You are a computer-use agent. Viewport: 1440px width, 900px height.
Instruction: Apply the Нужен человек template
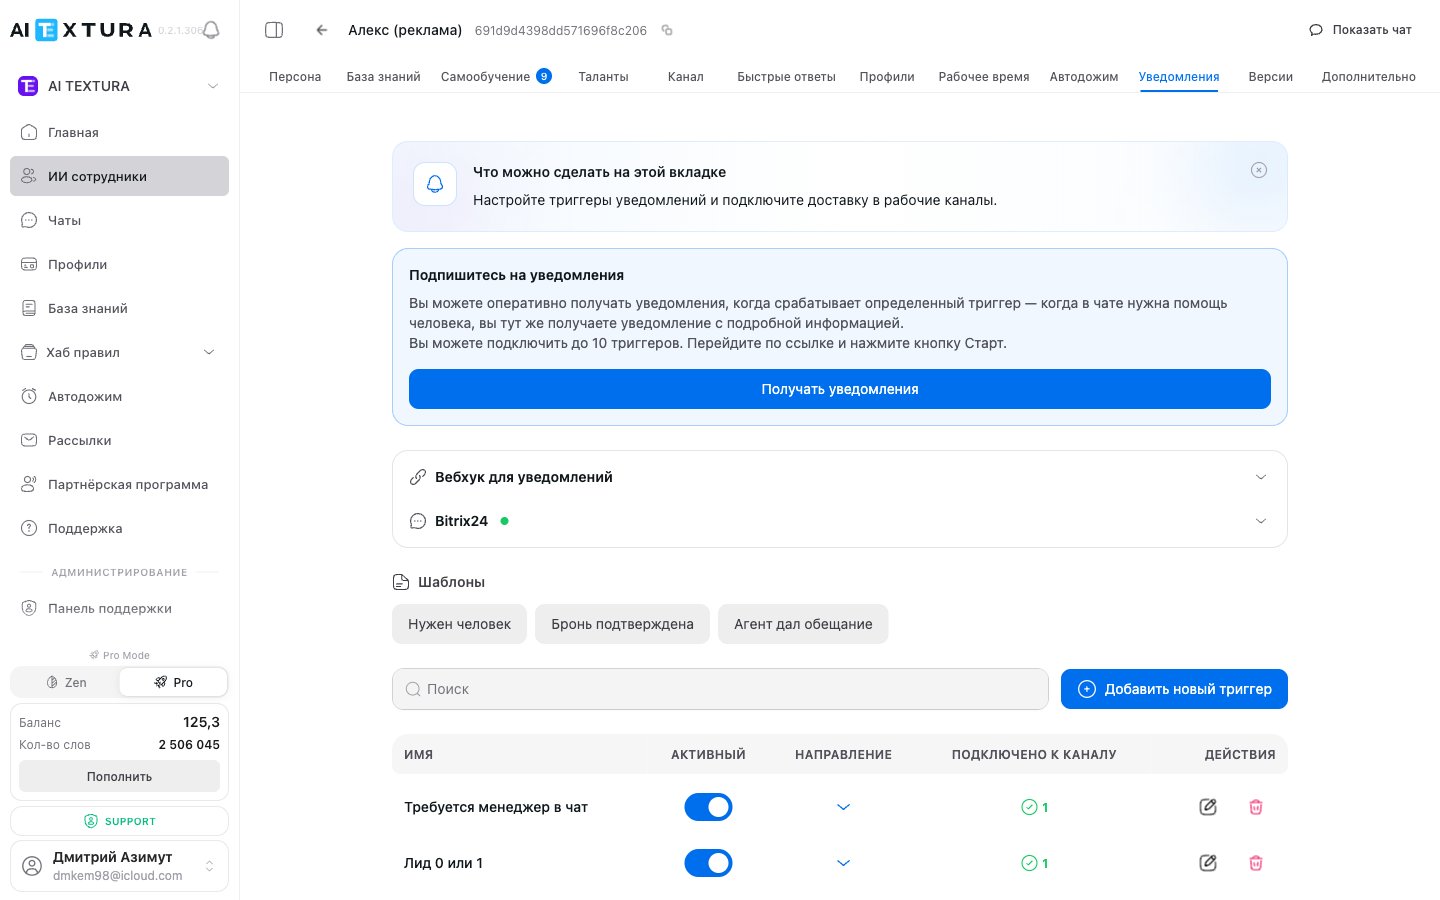[x=459, y=624]
